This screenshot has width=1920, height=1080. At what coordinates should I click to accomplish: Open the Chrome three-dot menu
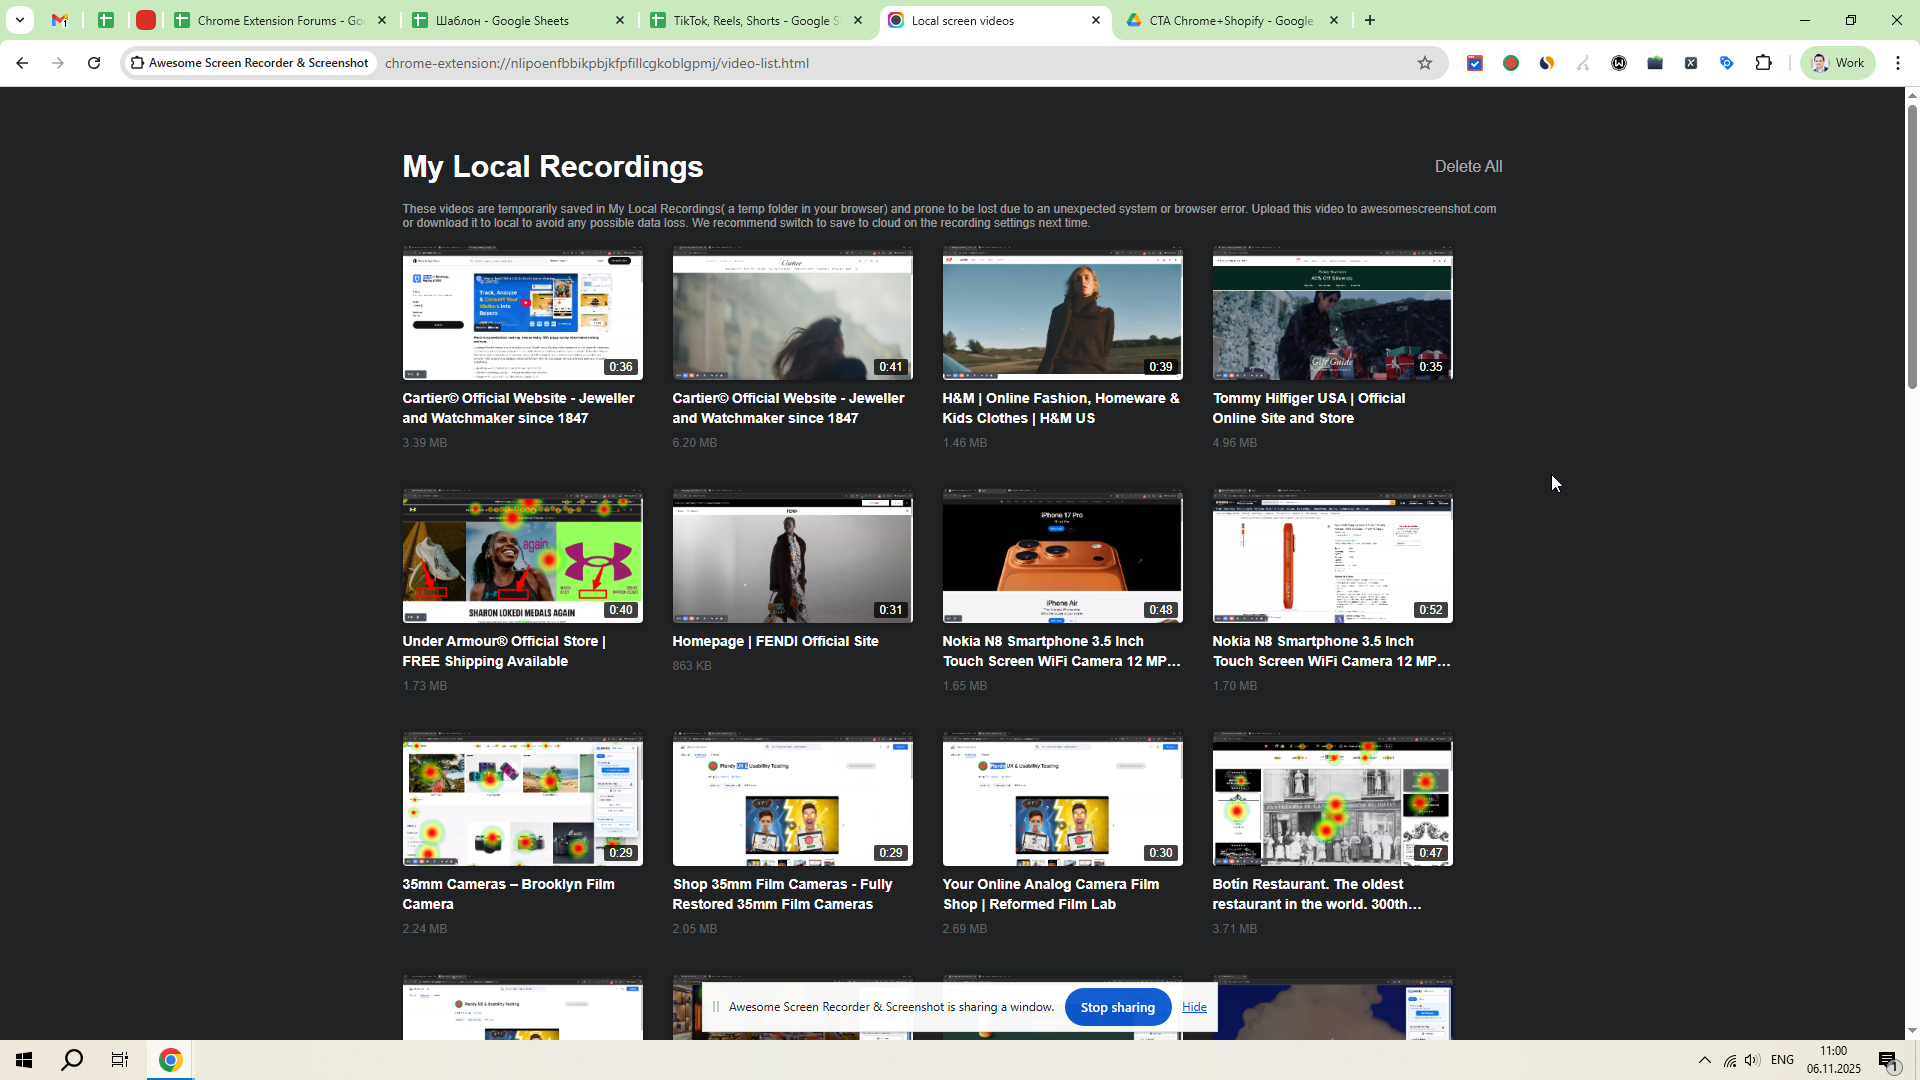(1898, 63)
